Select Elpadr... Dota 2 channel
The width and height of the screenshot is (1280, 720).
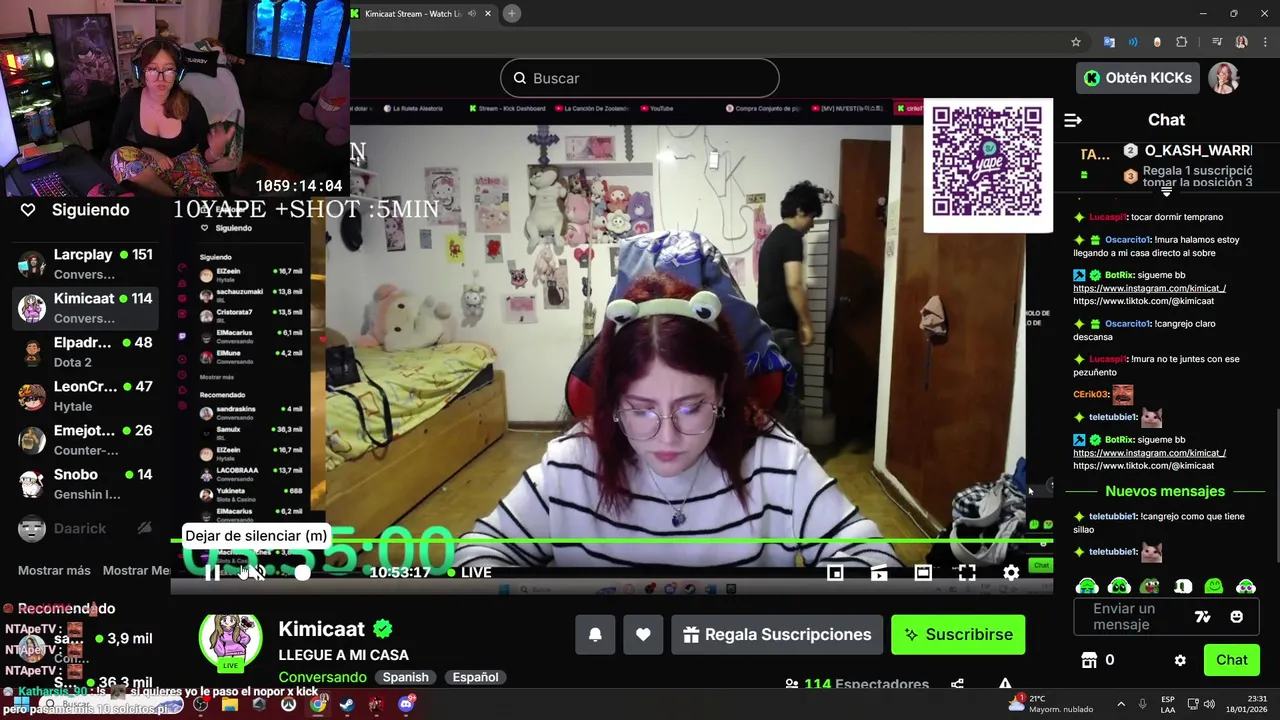pyautogui.click(x=85, y=352)
